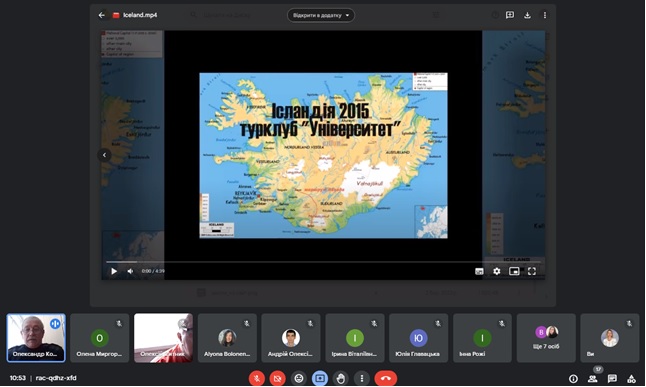Download the Iceland.mp4 file
The image size is (646, 387).
coord(527,15)
